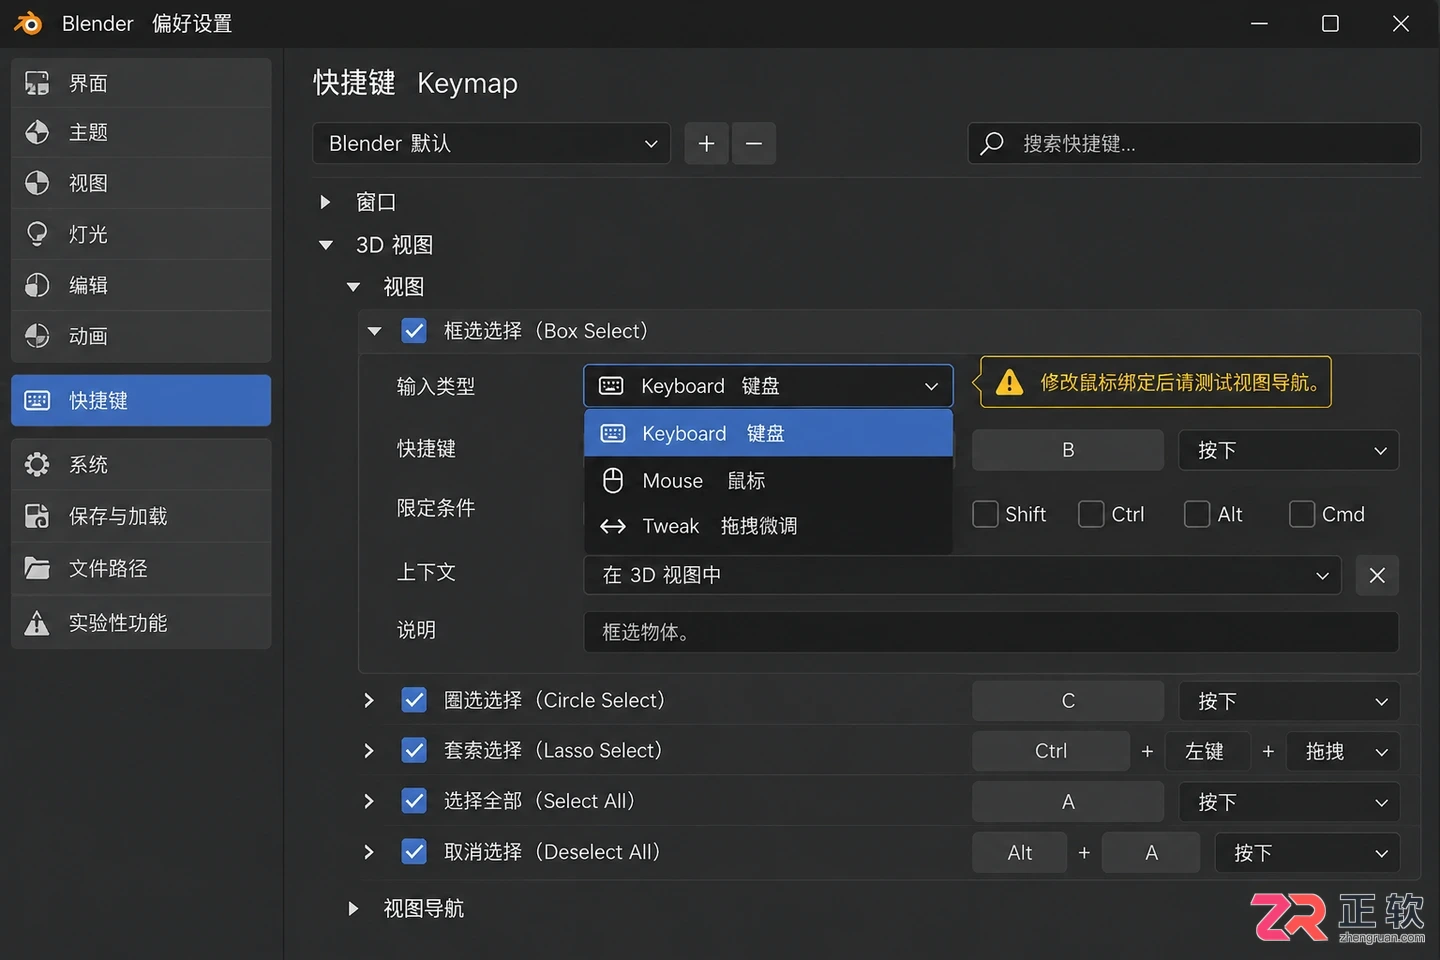Click the 保存与加载 disk icon
The width and height of the screenshot is (1440, 960).
pos(37,516)
